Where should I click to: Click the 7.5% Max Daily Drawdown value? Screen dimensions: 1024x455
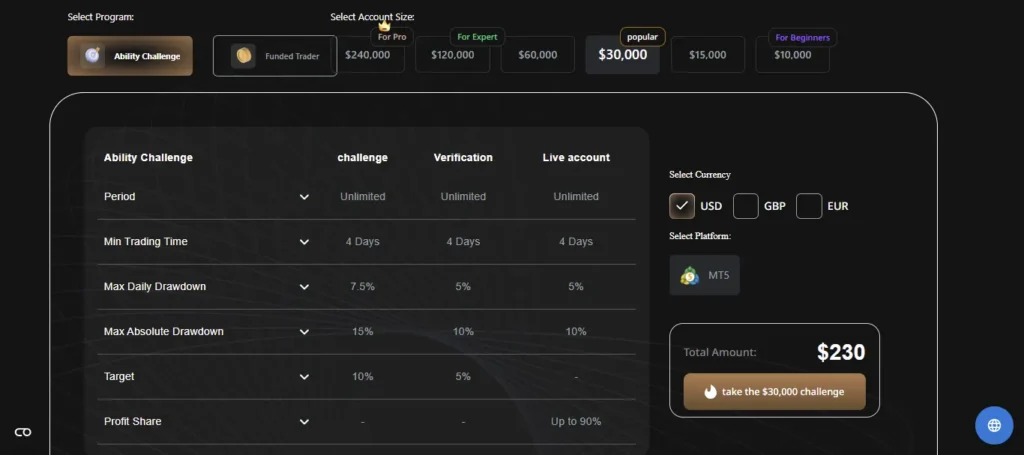(x=362, y=287)
